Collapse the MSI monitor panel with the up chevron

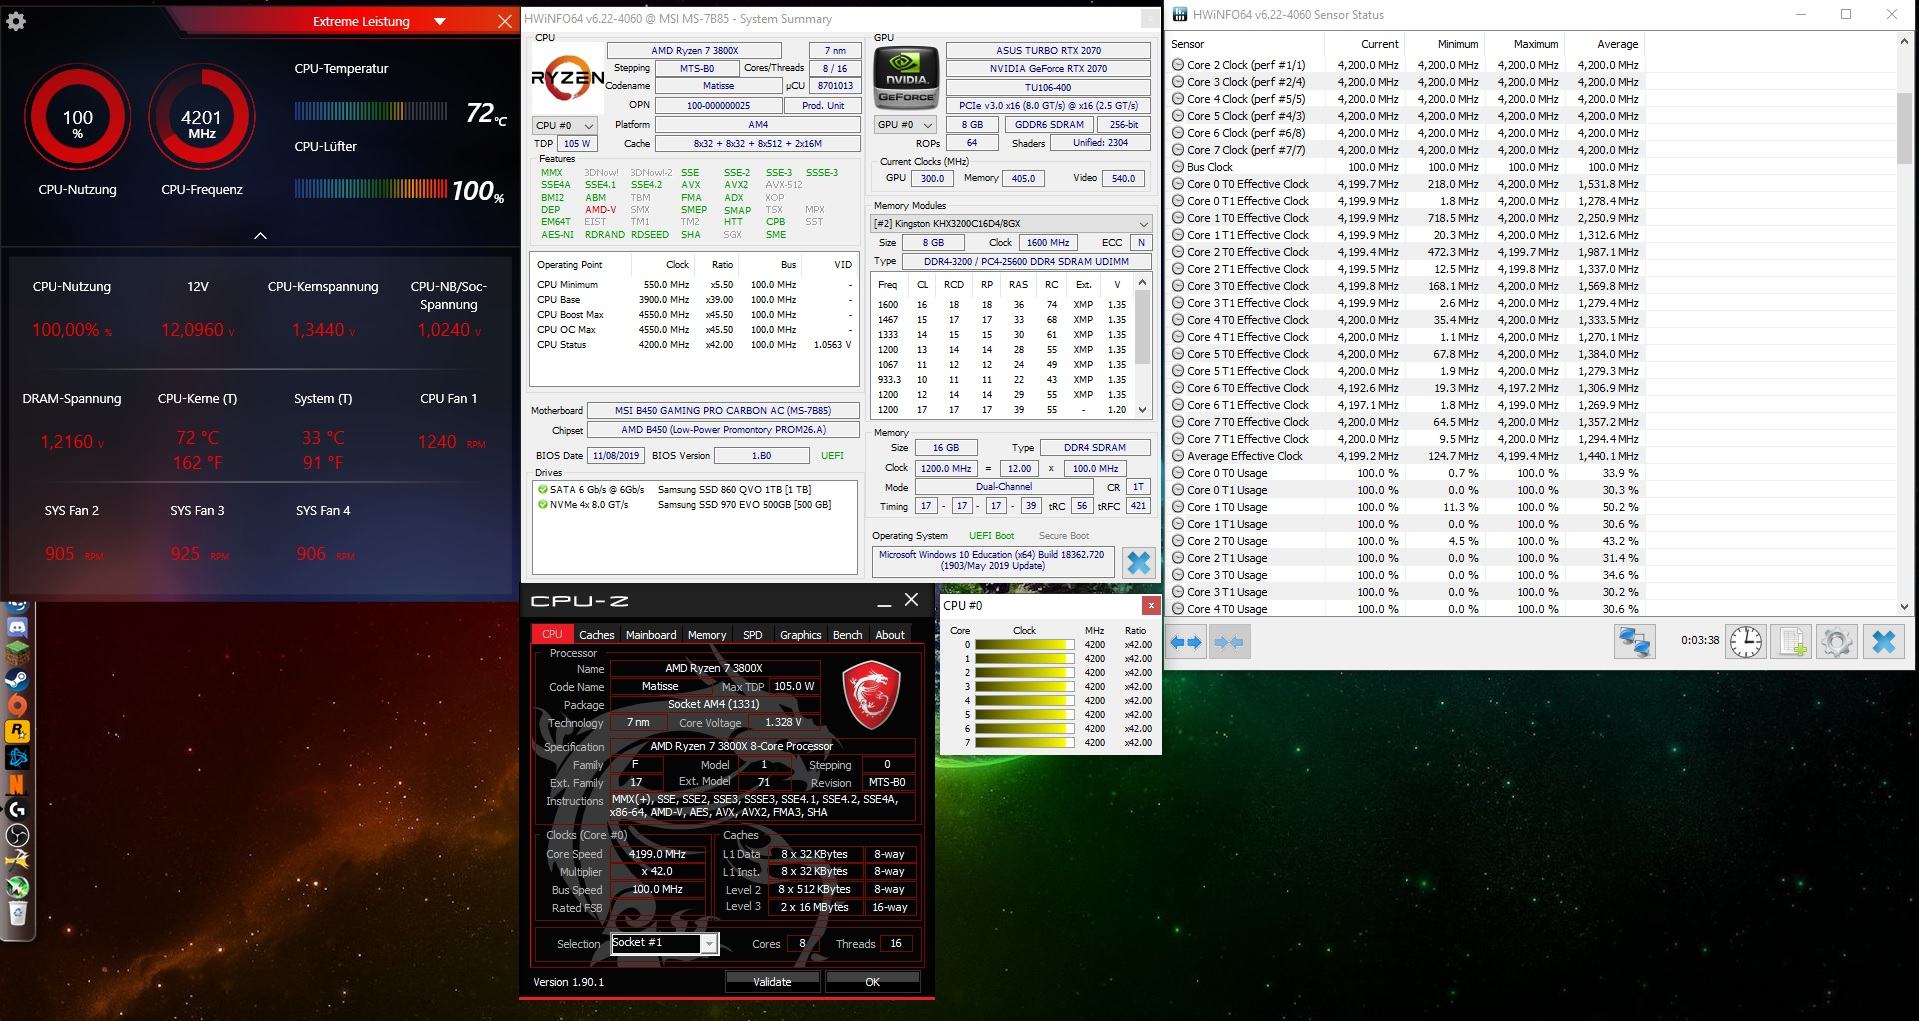(x=260, y=236)
